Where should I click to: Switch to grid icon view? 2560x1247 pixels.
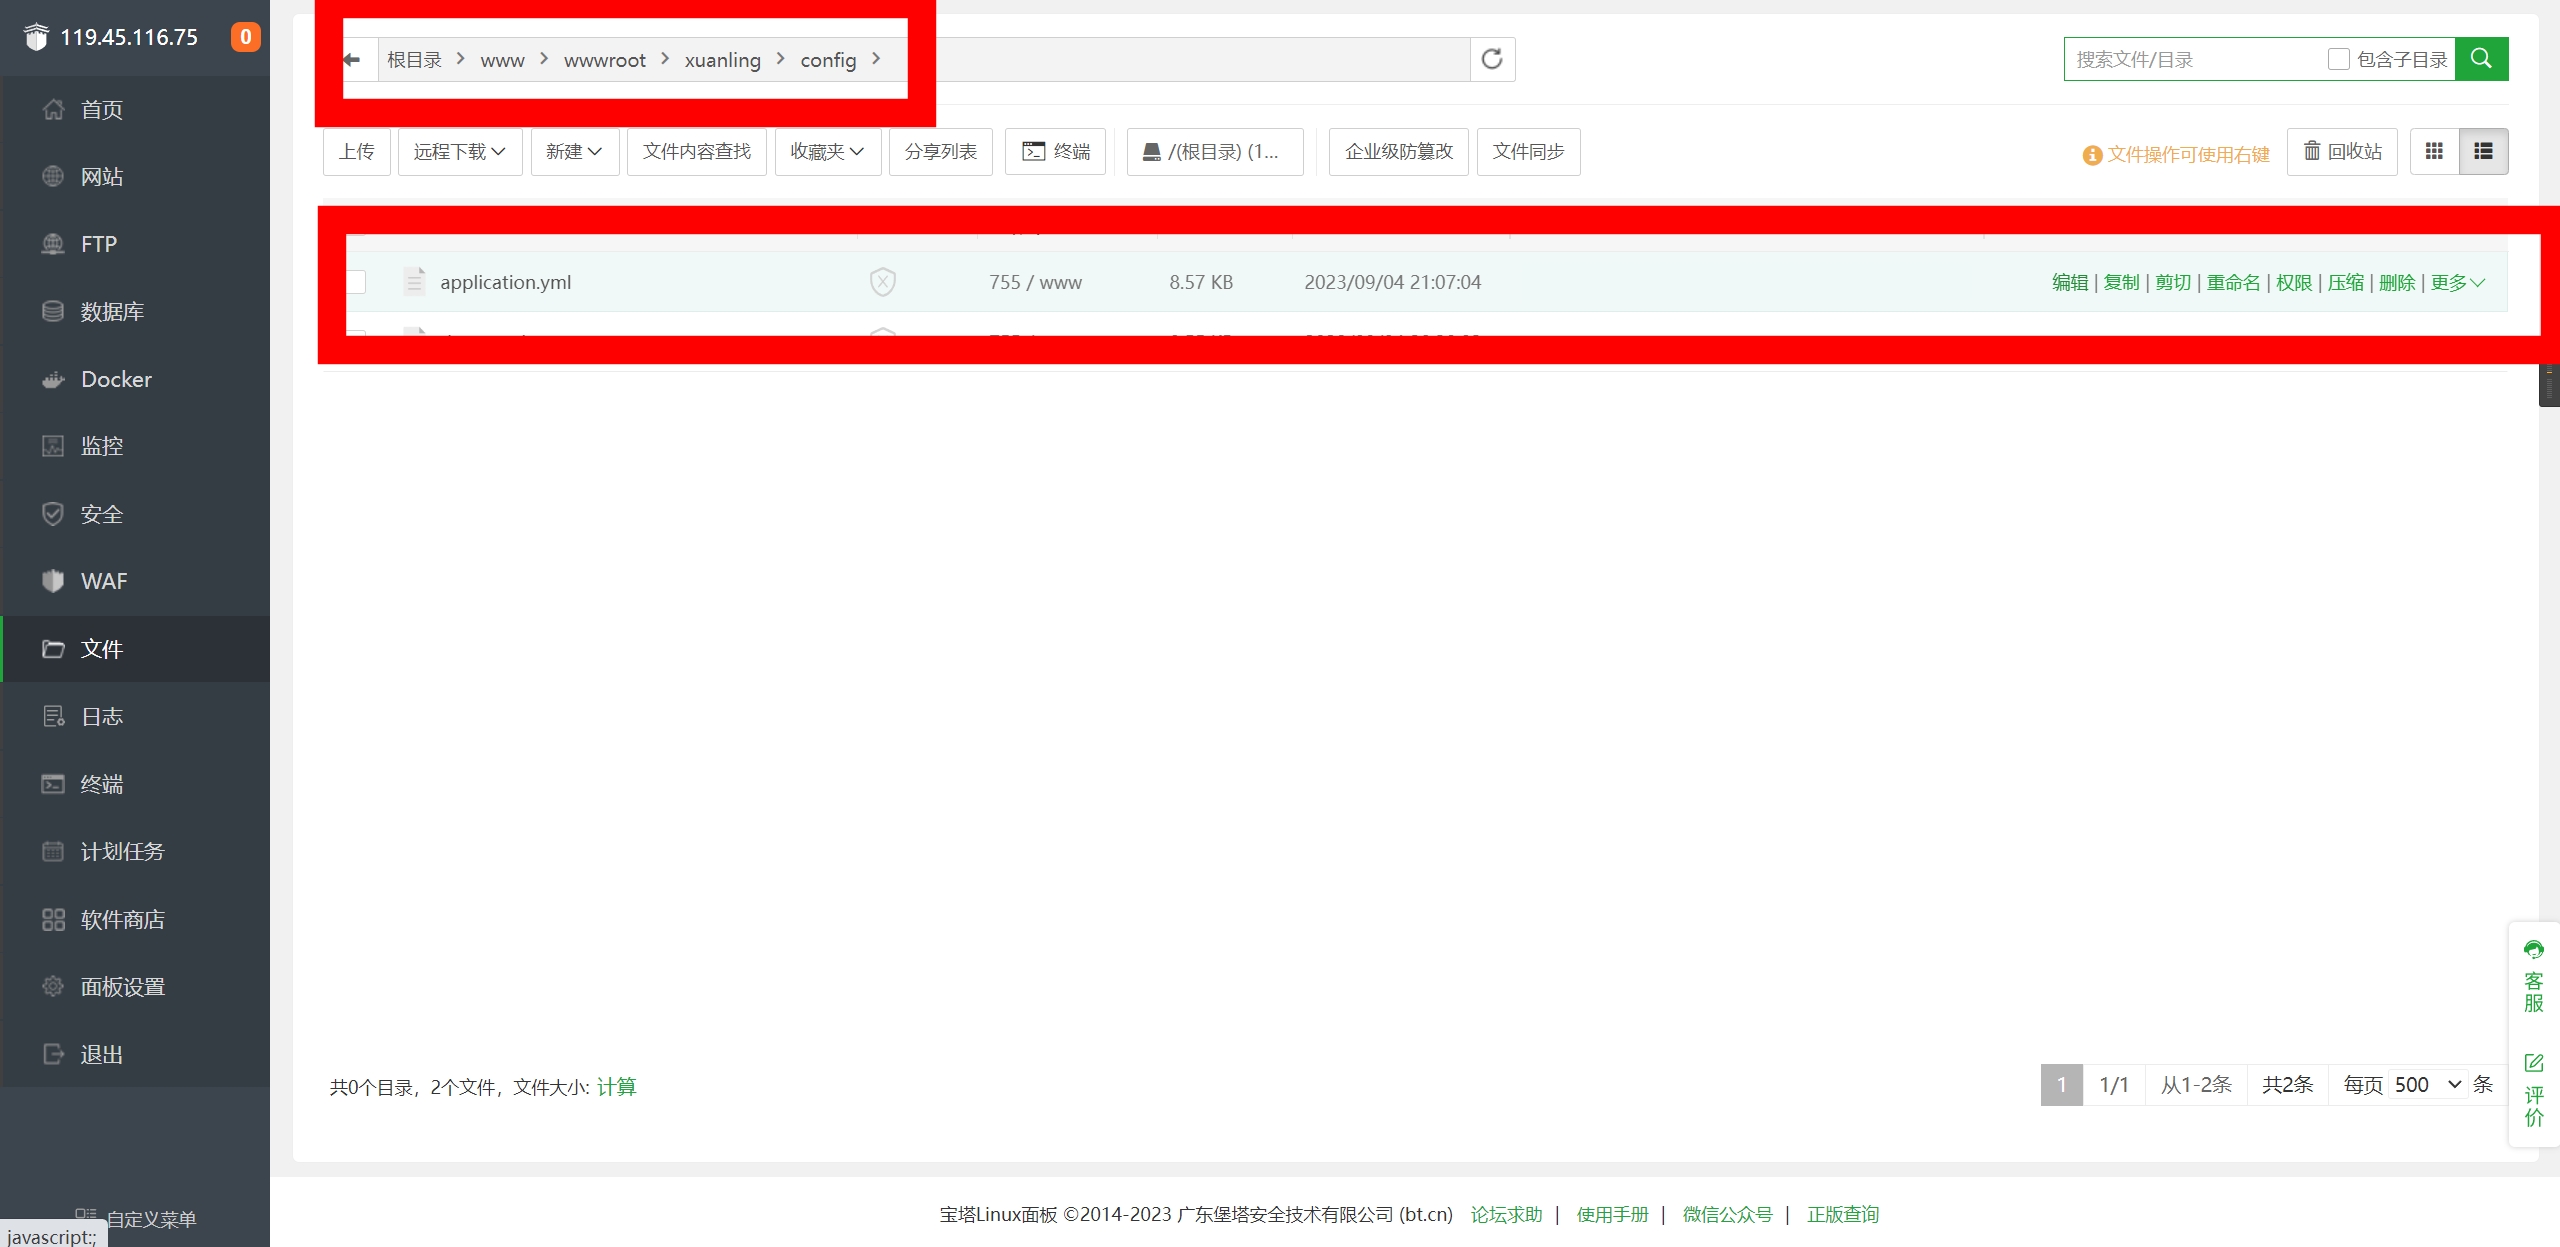tap(2434, 151)
